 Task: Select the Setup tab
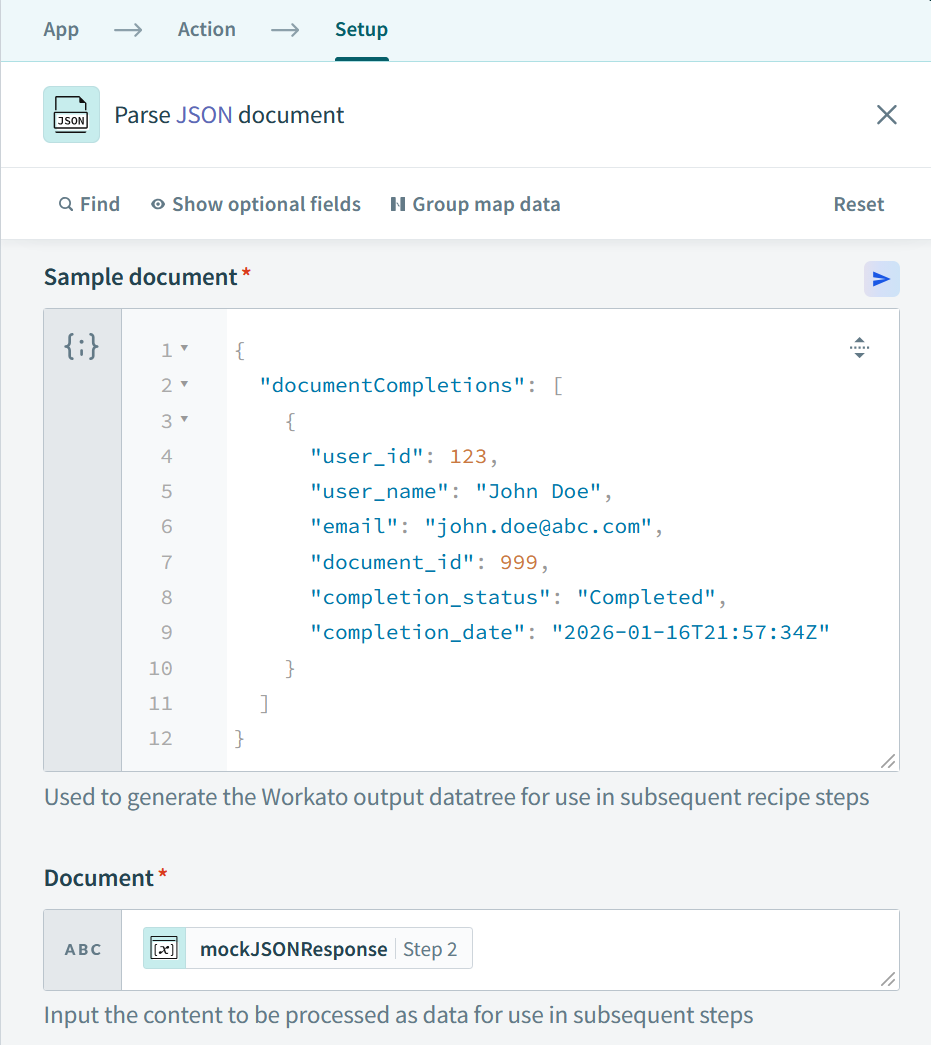tap(361, 29)
